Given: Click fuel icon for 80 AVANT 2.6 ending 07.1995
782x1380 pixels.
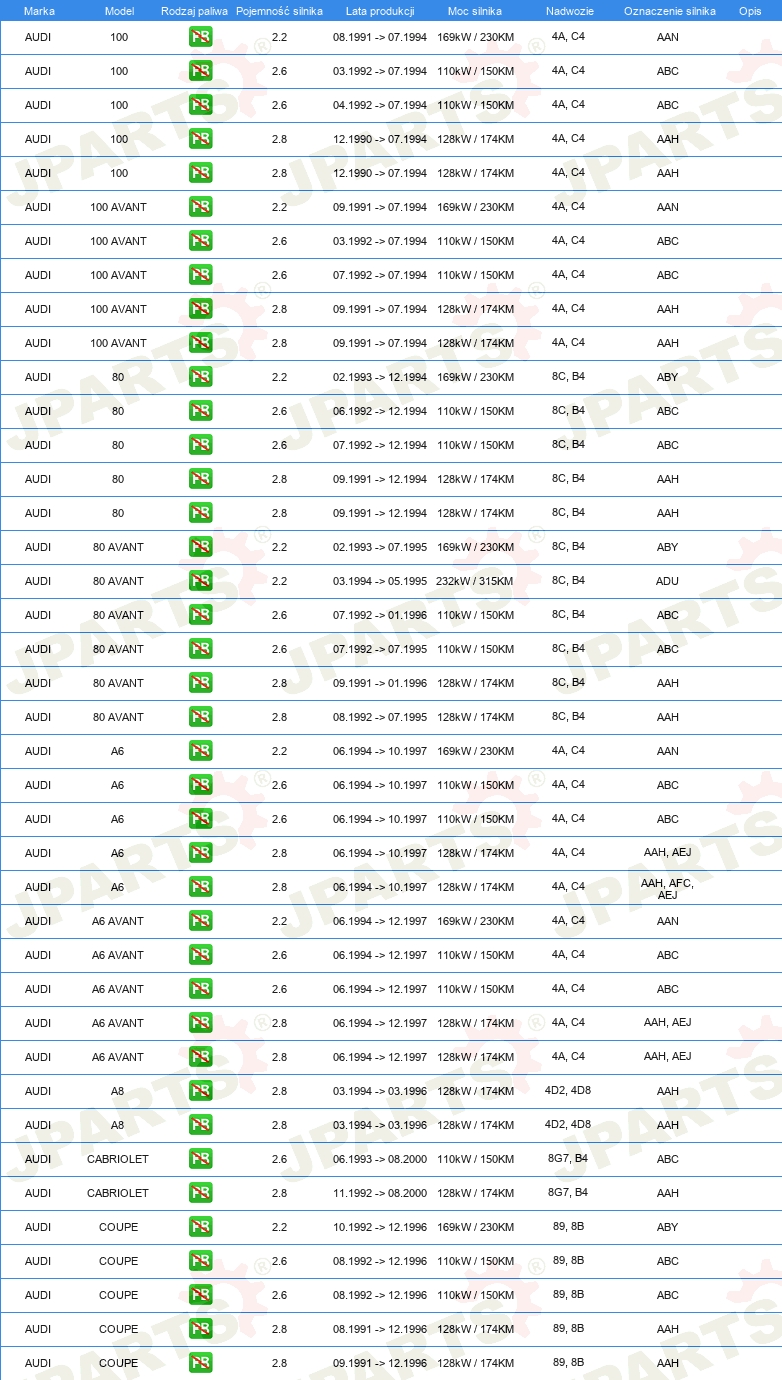Looking at the screenshot, I should click(200, 650).
